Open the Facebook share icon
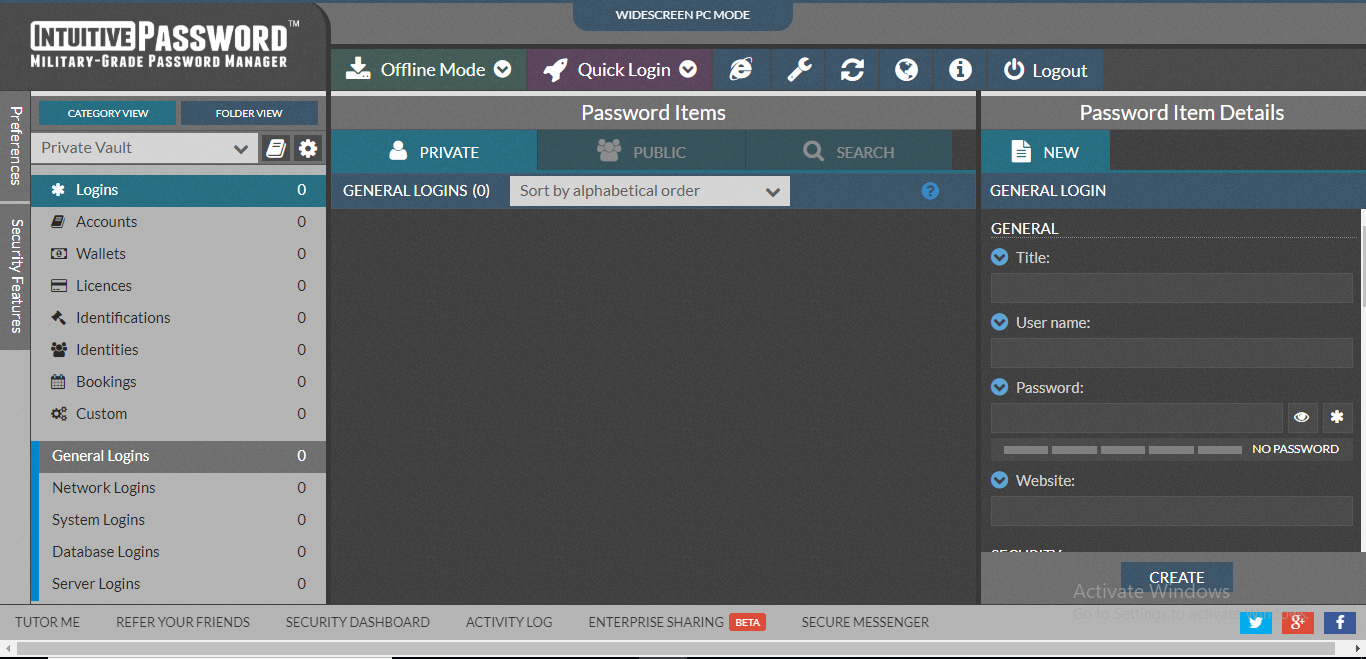Viewport: 1366px width, 659px height. pyautogui.click(x=1339, y=622)
